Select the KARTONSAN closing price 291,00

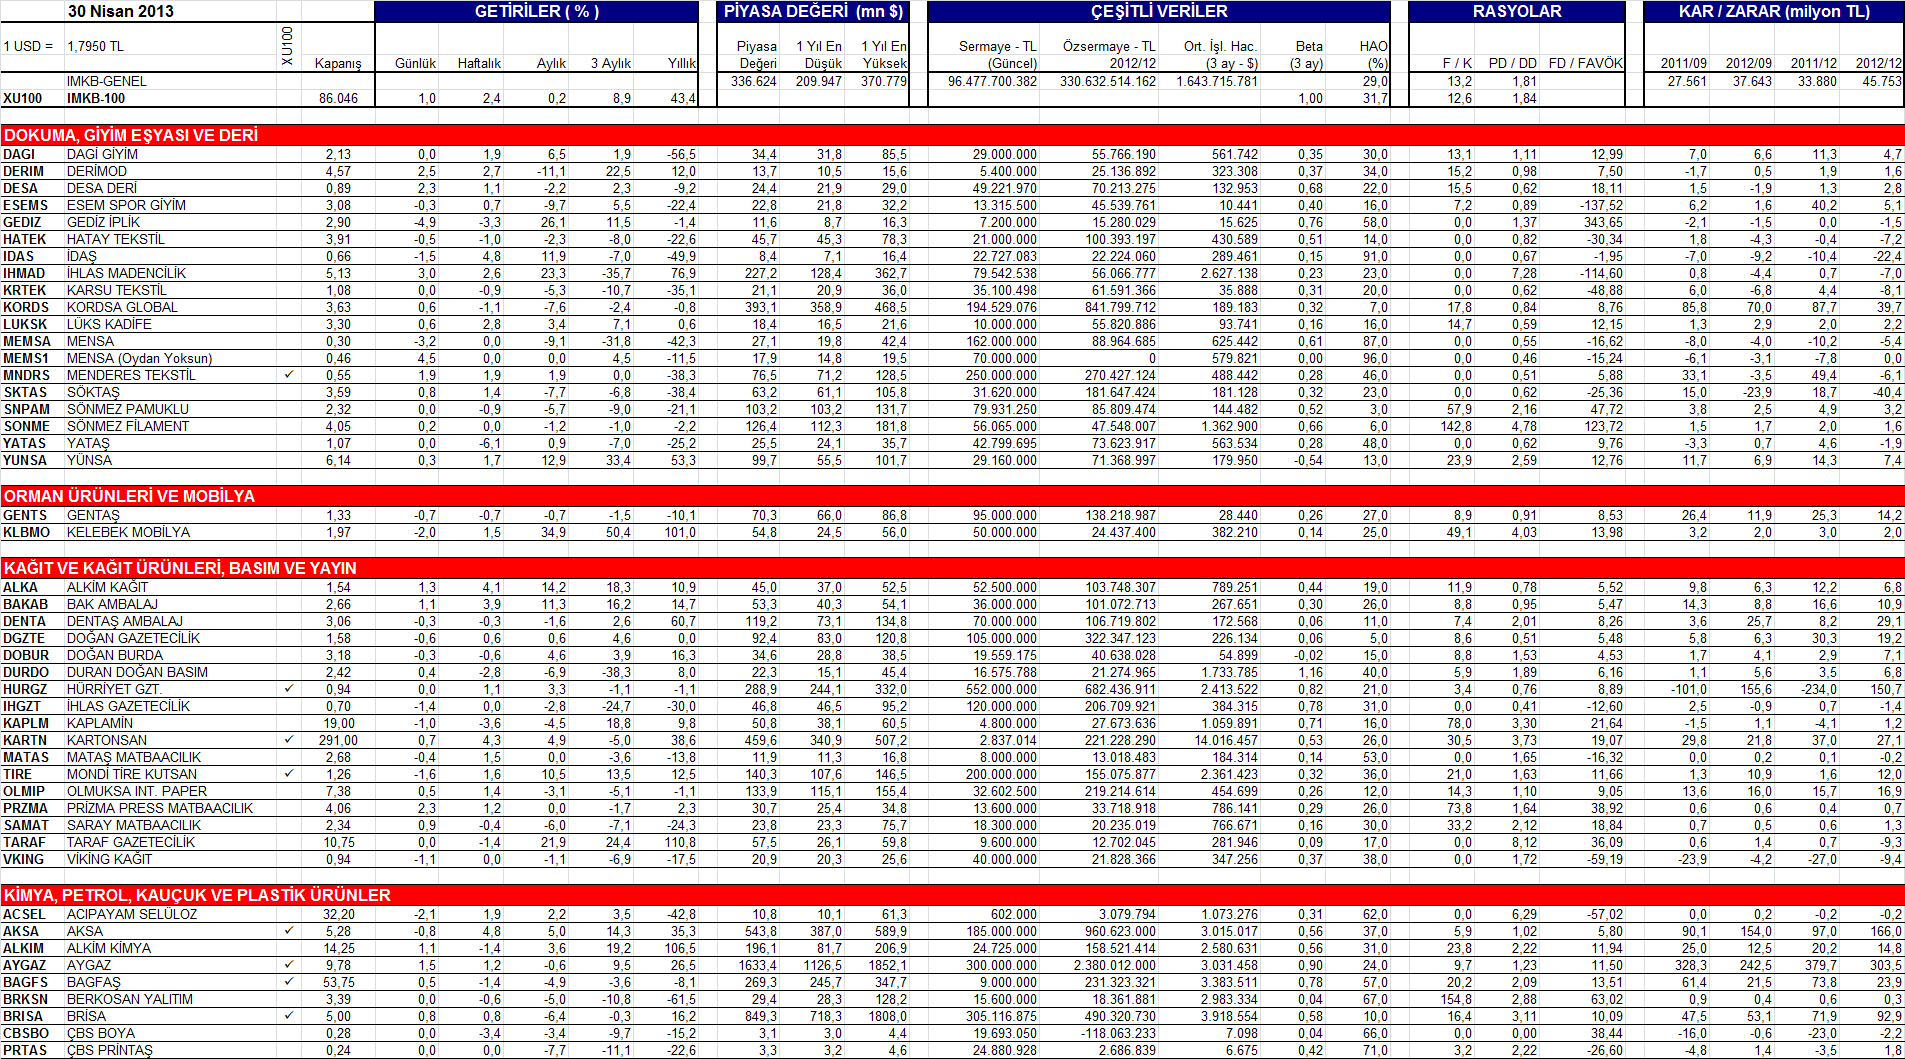(338, 740)
